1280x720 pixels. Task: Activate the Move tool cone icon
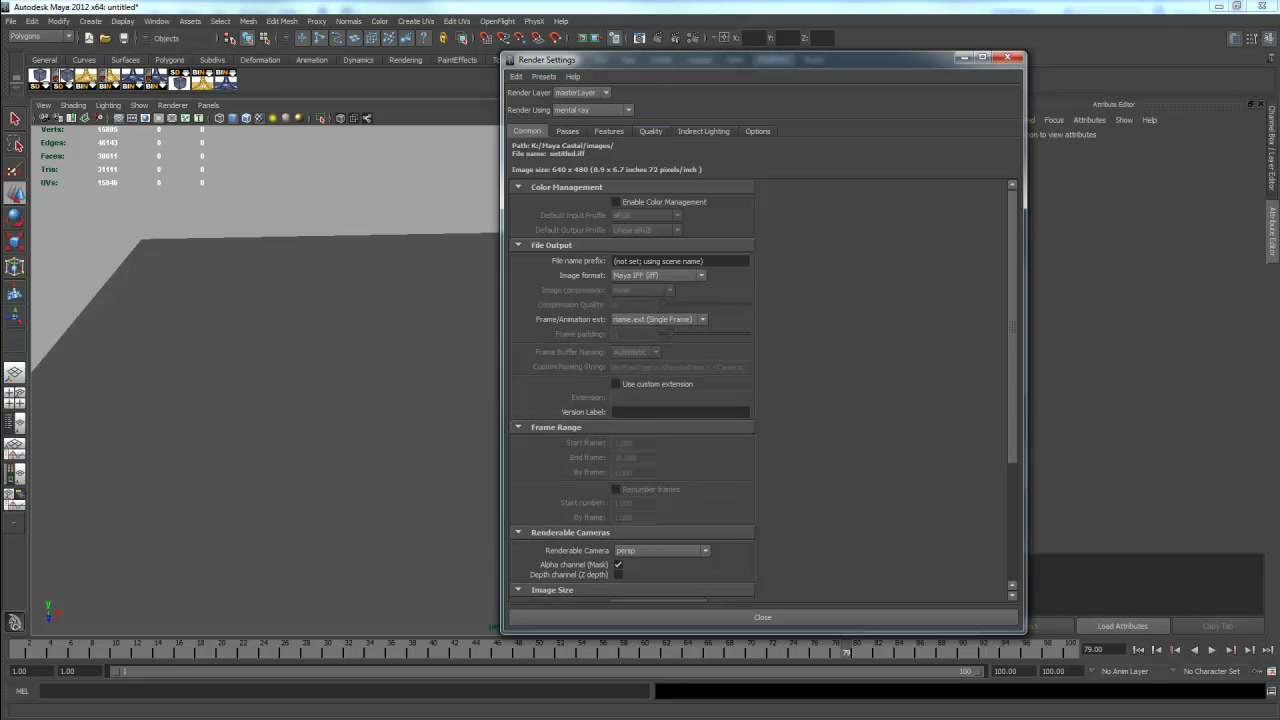[x=15, y=194]
